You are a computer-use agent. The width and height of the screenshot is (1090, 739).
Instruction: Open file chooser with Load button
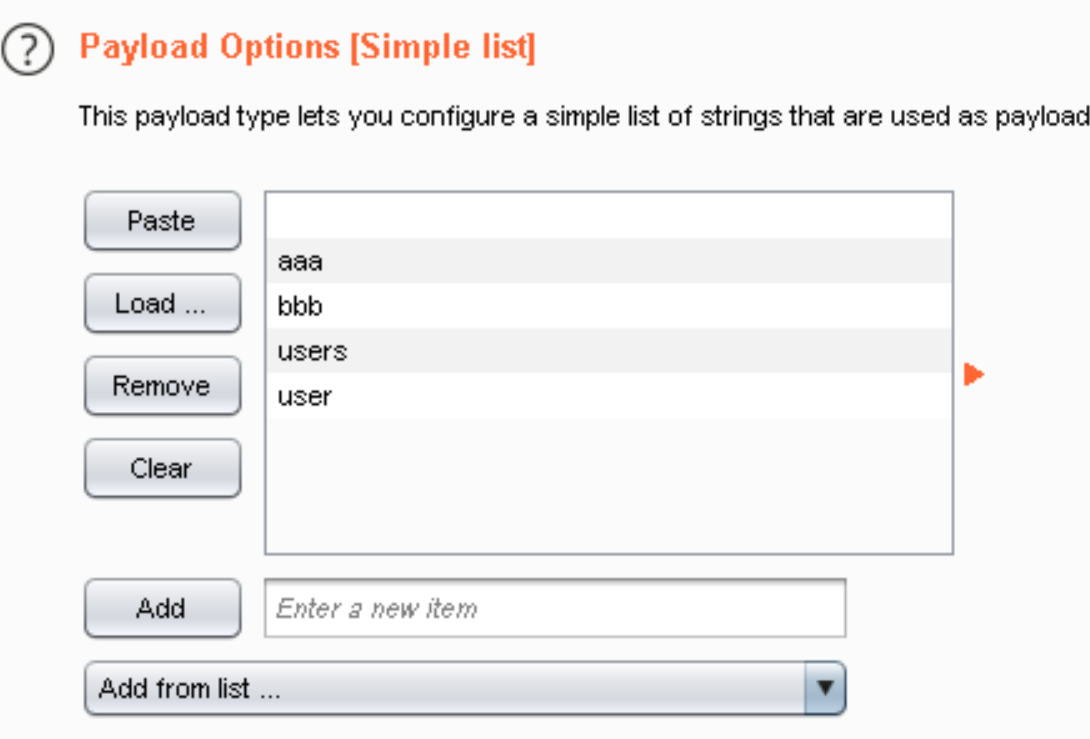tap(163, 303)
